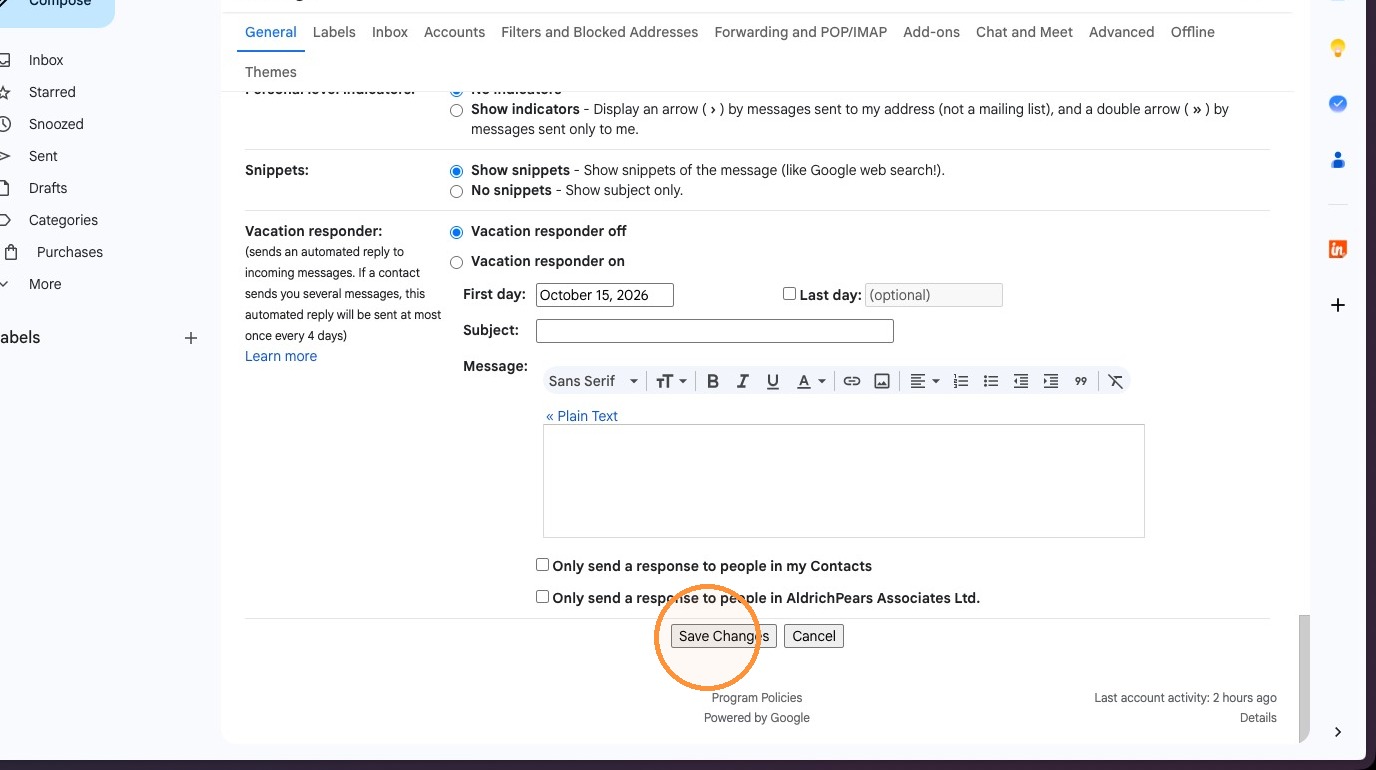Viewport: 1376px width, 770px height.
Task: Click the Save Changes button
Action: tap(724, 636)
